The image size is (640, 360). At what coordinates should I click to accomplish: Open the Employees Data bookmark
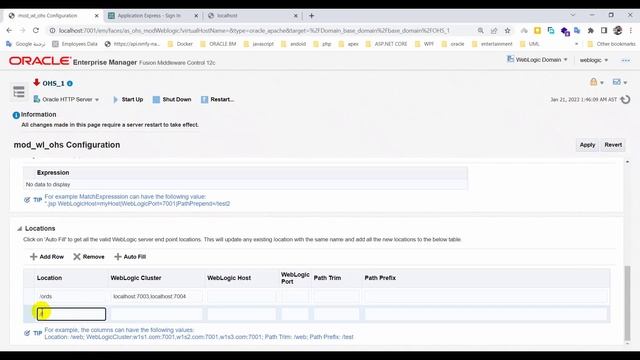[75, 44]
